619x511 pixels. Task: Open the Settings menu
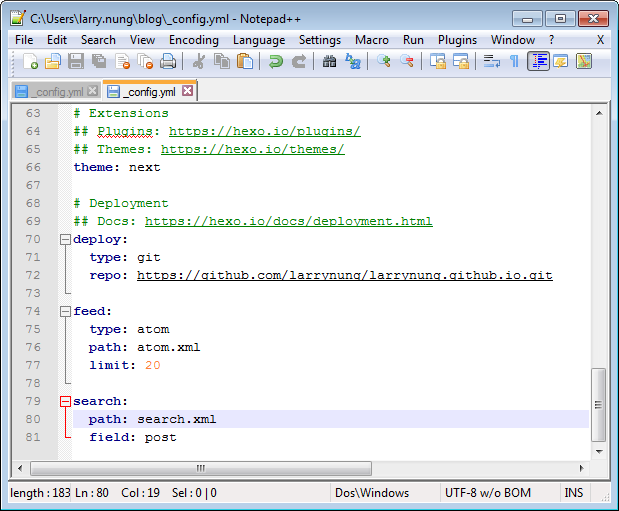[x=320, y=40]
